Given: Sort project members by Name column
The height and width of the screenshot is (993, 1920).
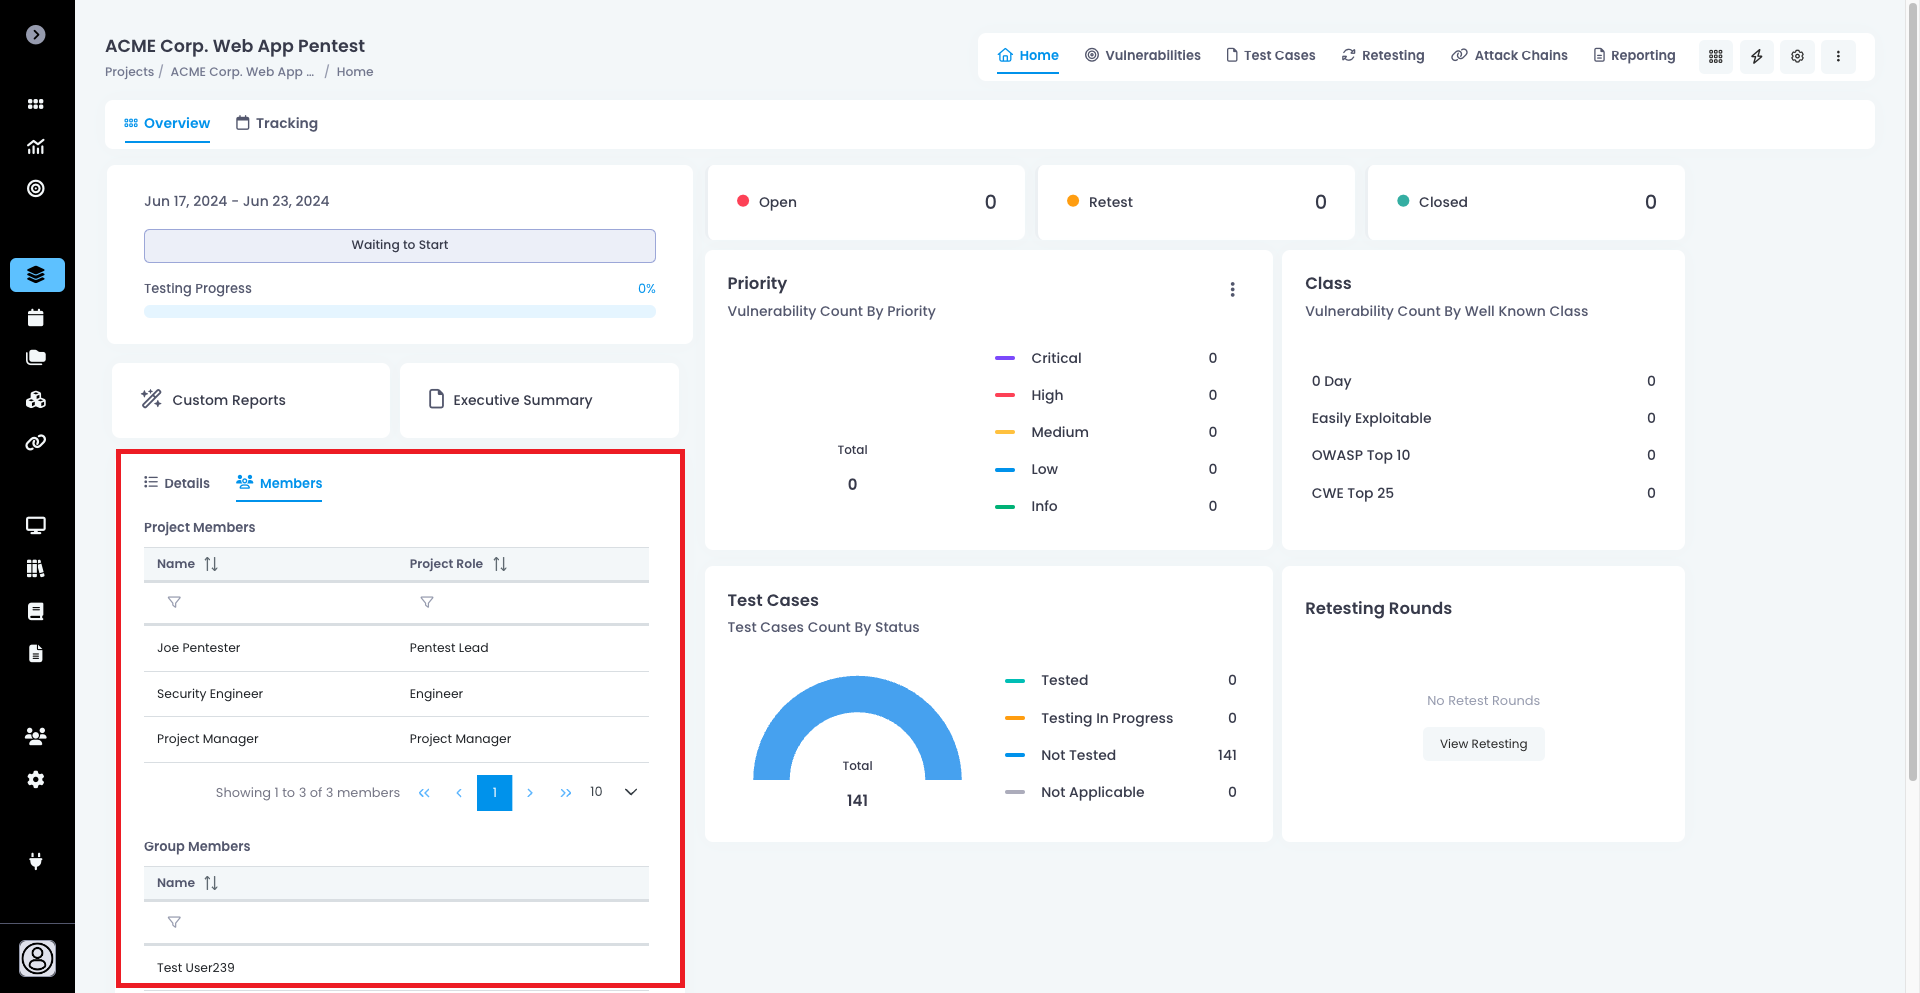Looking at the screenshot, I should pos(211,564).
